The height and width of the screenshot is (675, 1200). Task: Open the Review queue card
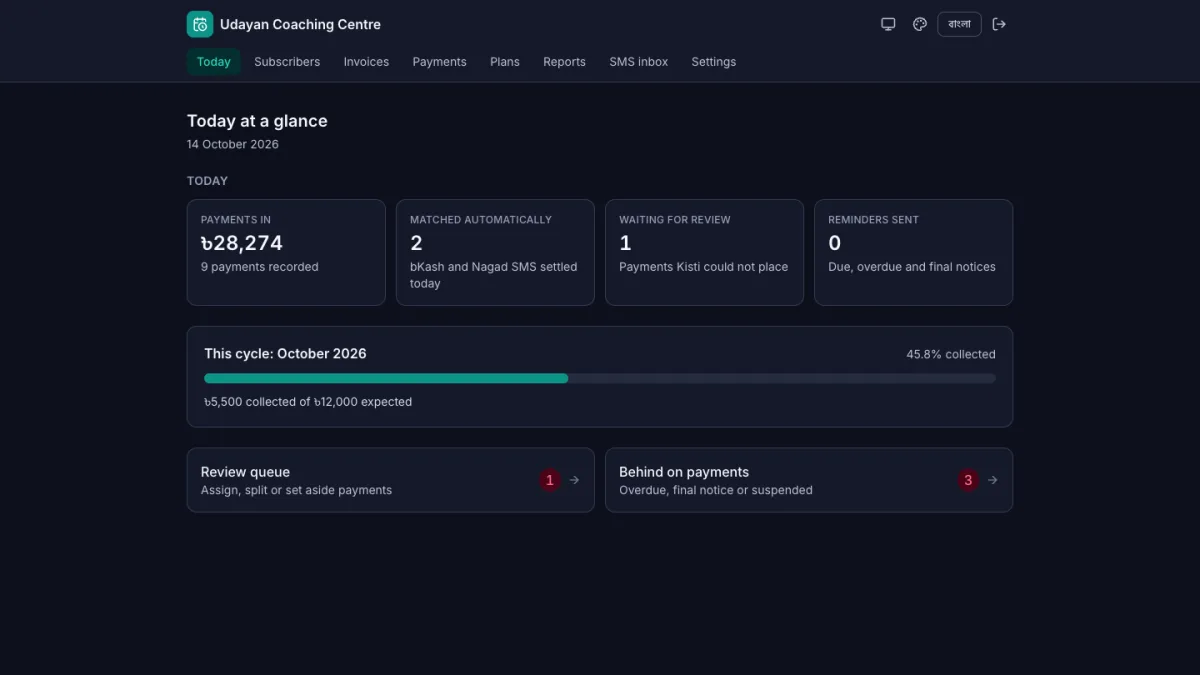pyautogui.click(x=391, y=480)
